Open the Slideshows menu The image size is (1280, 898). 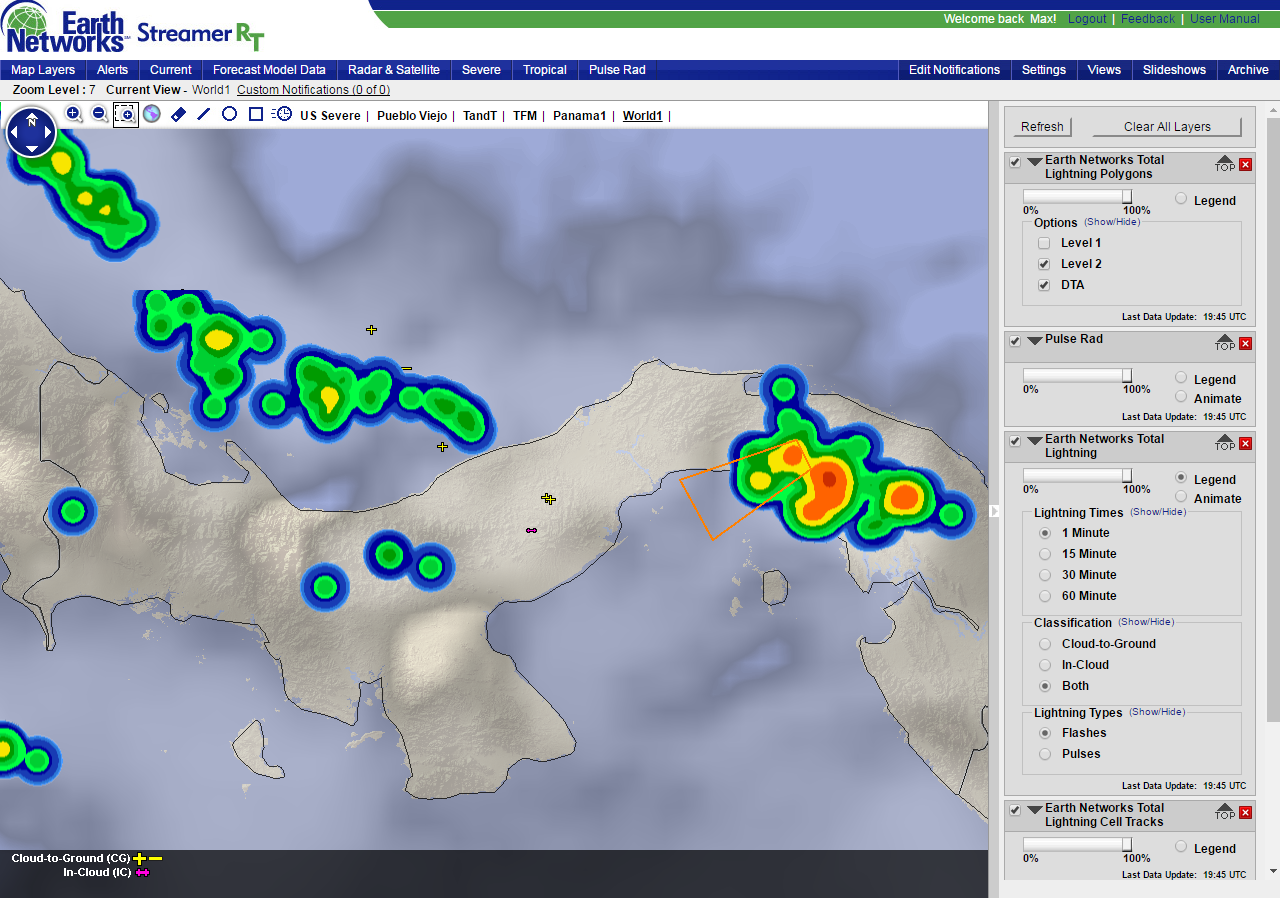point(1175,70)
